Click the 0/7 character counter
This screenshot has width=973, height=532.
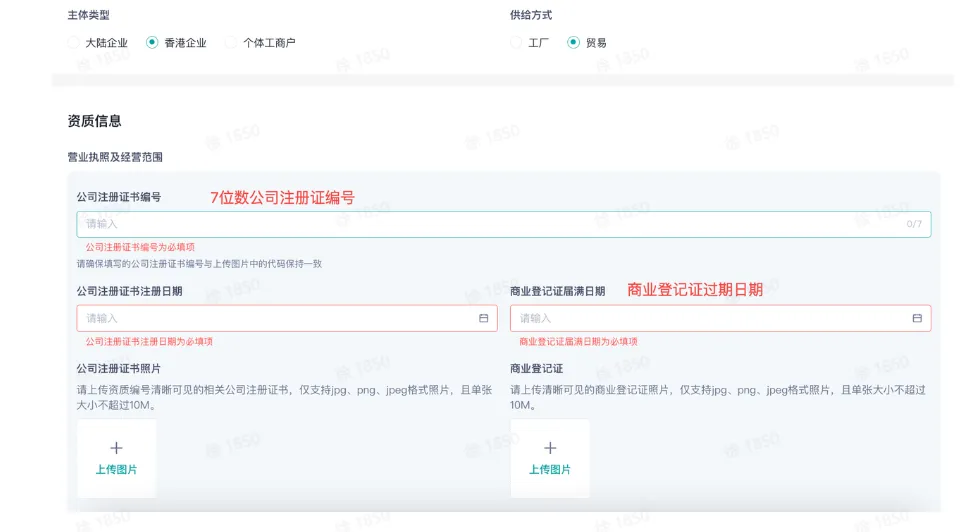coord(914,224)
